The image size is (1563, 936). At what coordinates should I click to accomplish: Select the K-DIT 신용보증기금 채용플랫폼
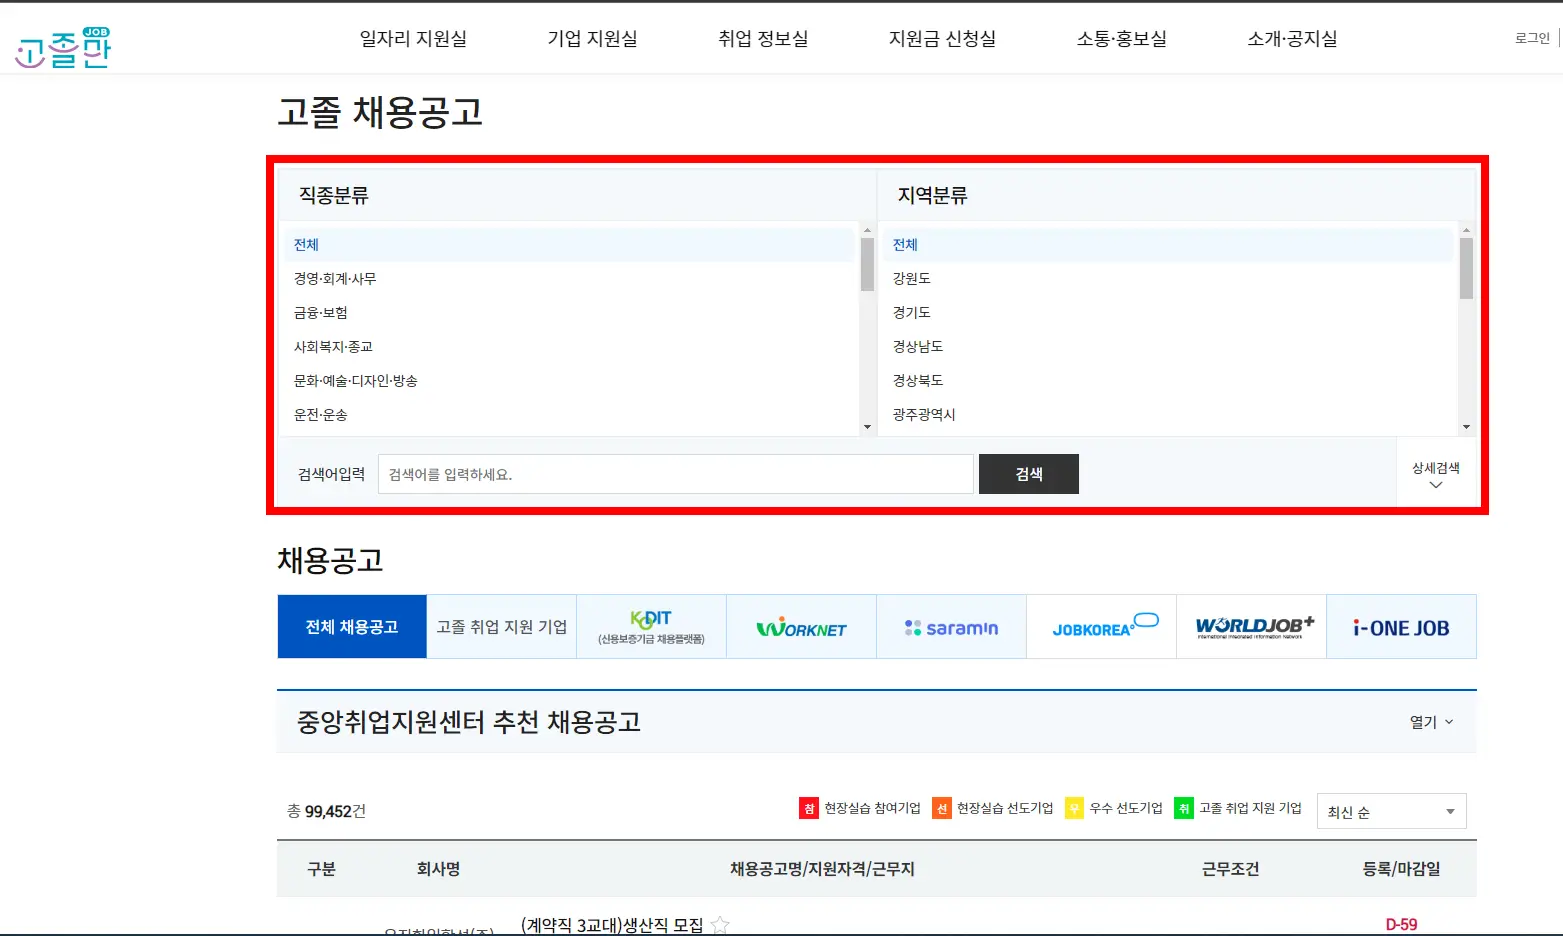[651, 626]
